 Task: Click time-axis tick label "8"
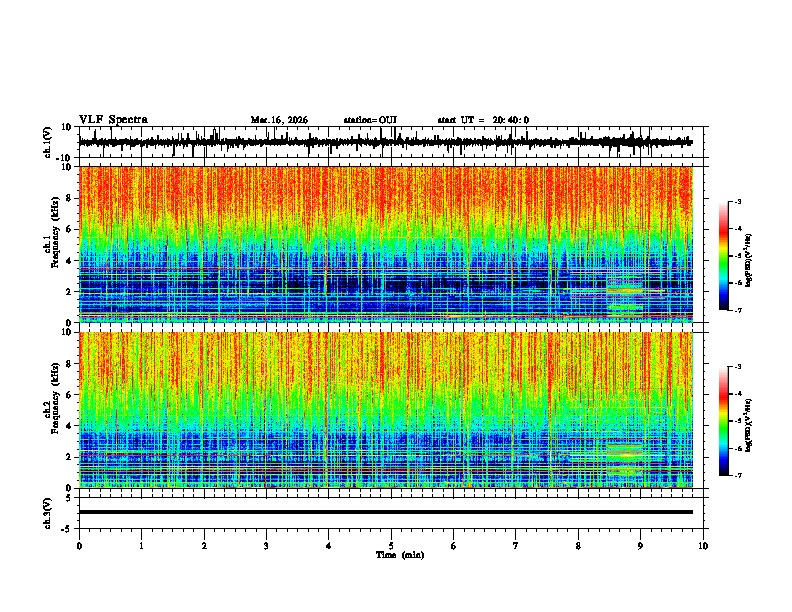tap(578, 545)
